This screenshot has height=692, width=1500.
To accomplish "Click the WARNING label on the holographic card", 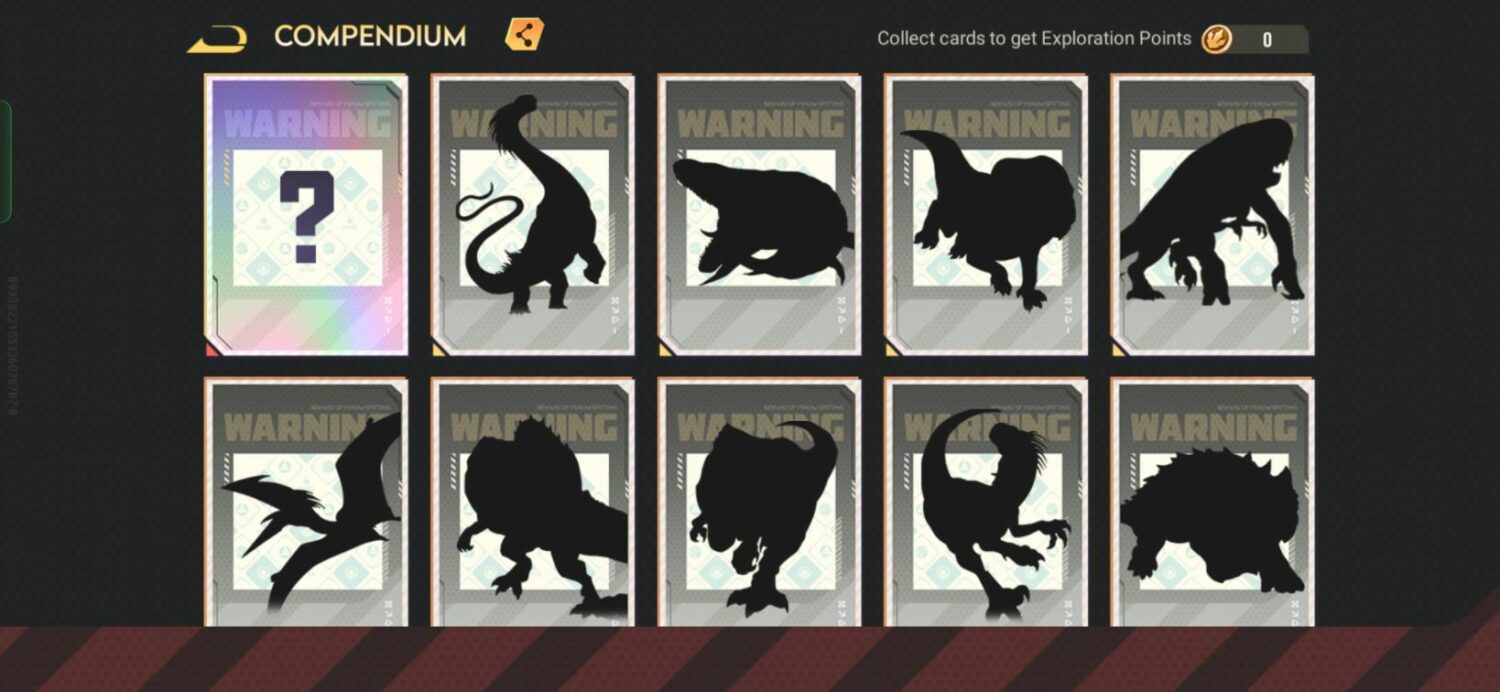I will (x=308, y=124).
